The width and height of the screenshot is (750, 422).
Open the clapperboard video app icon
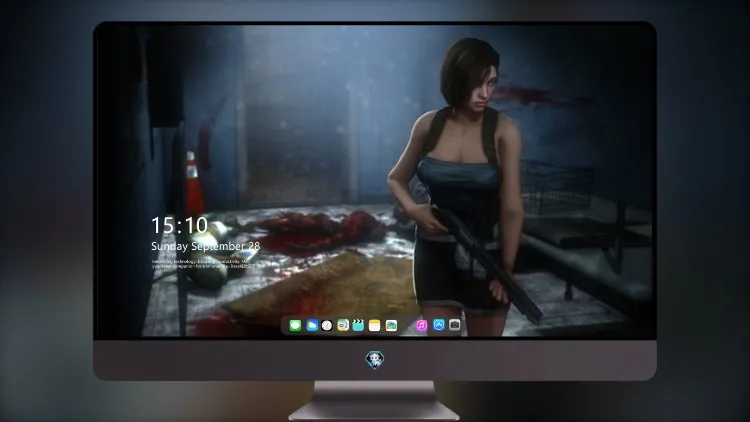click(359, 325)
